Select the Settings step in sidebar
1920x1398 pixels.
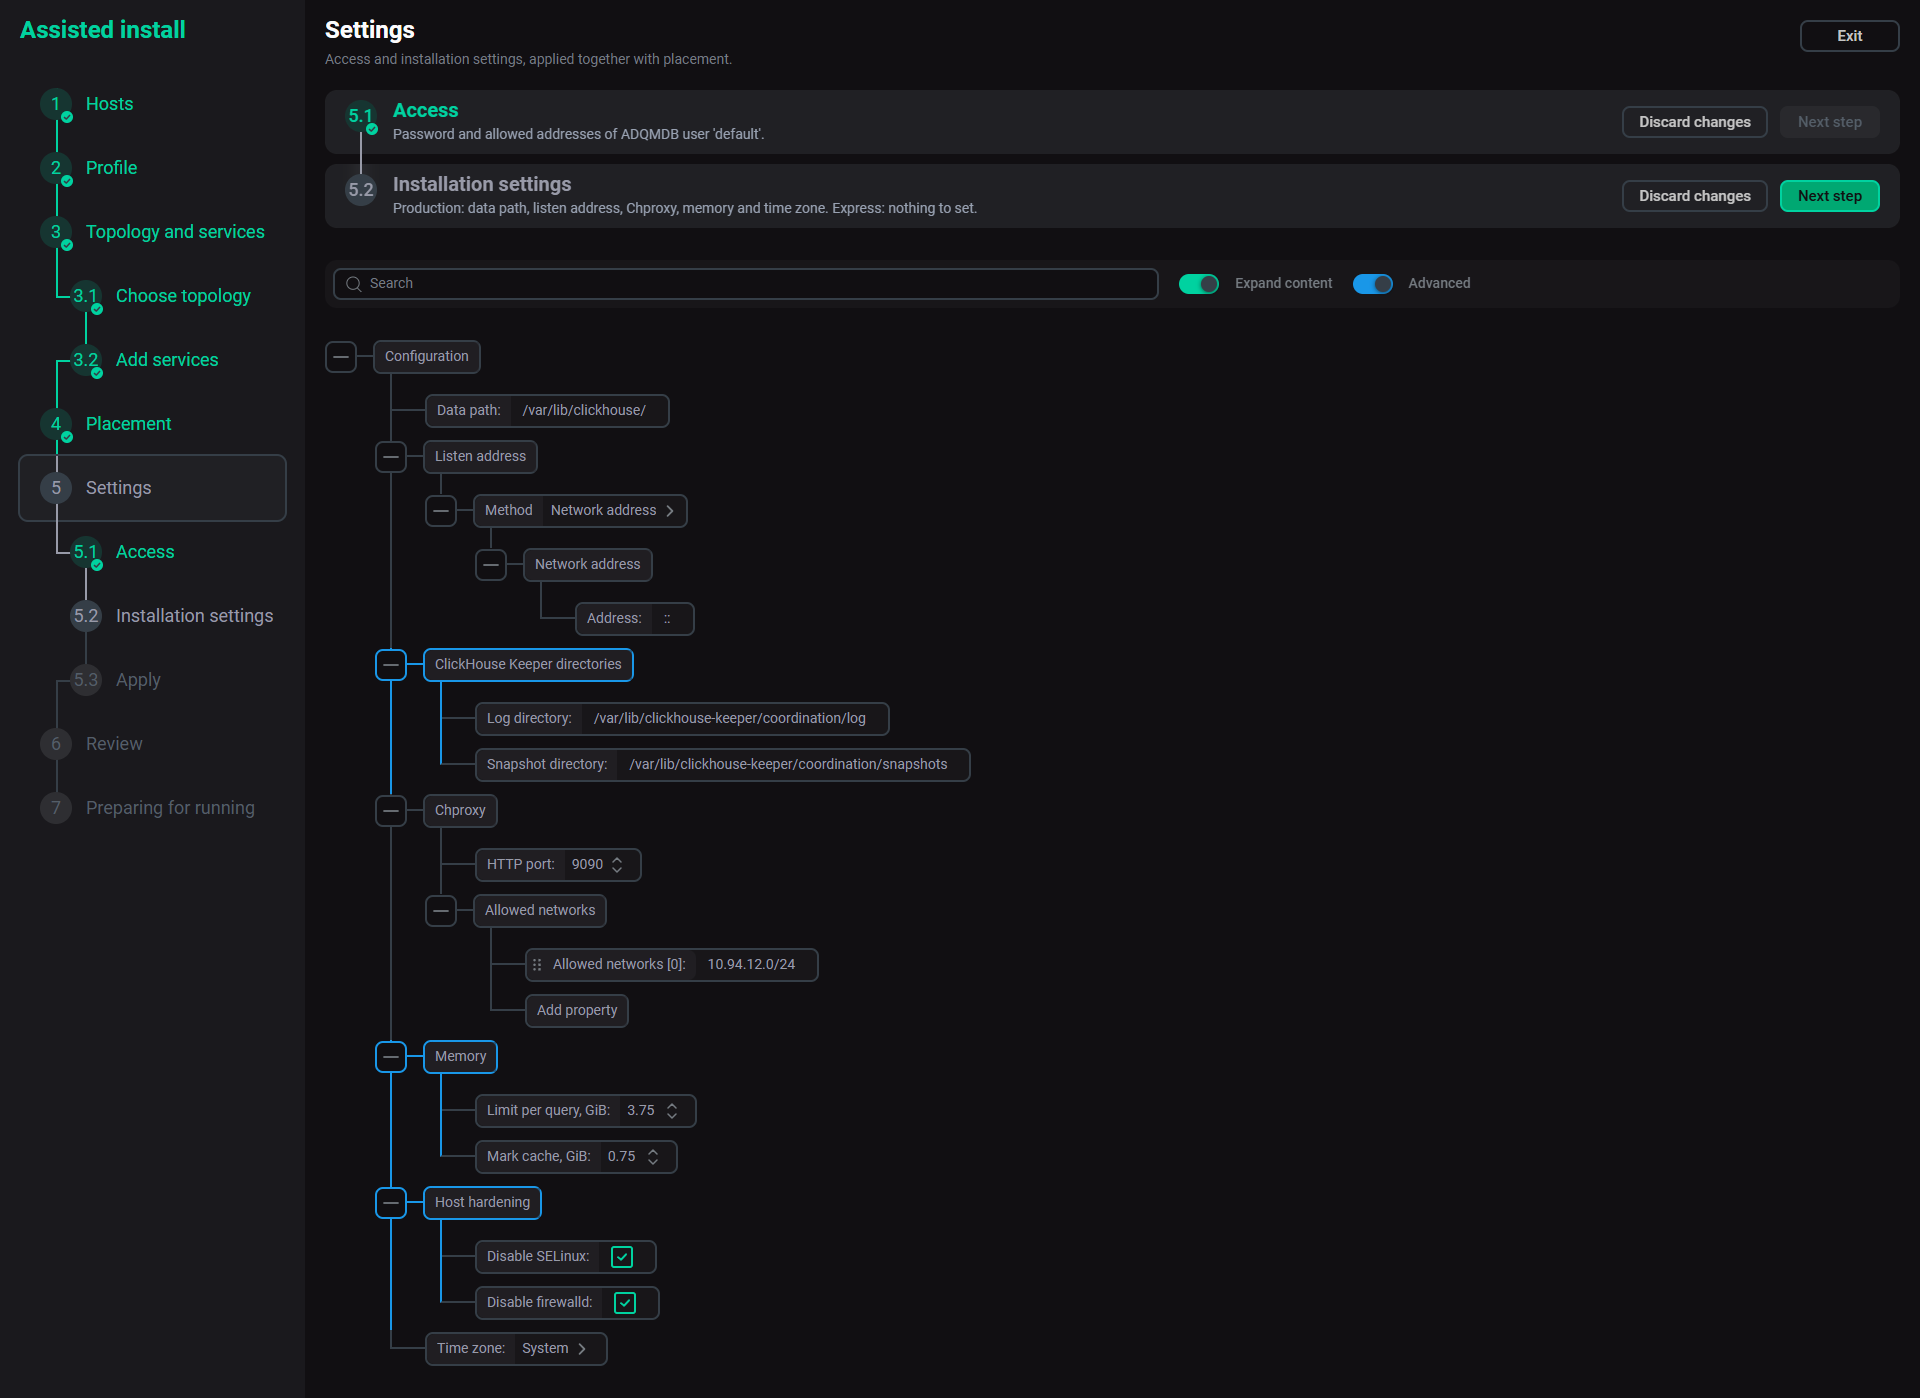152,488
